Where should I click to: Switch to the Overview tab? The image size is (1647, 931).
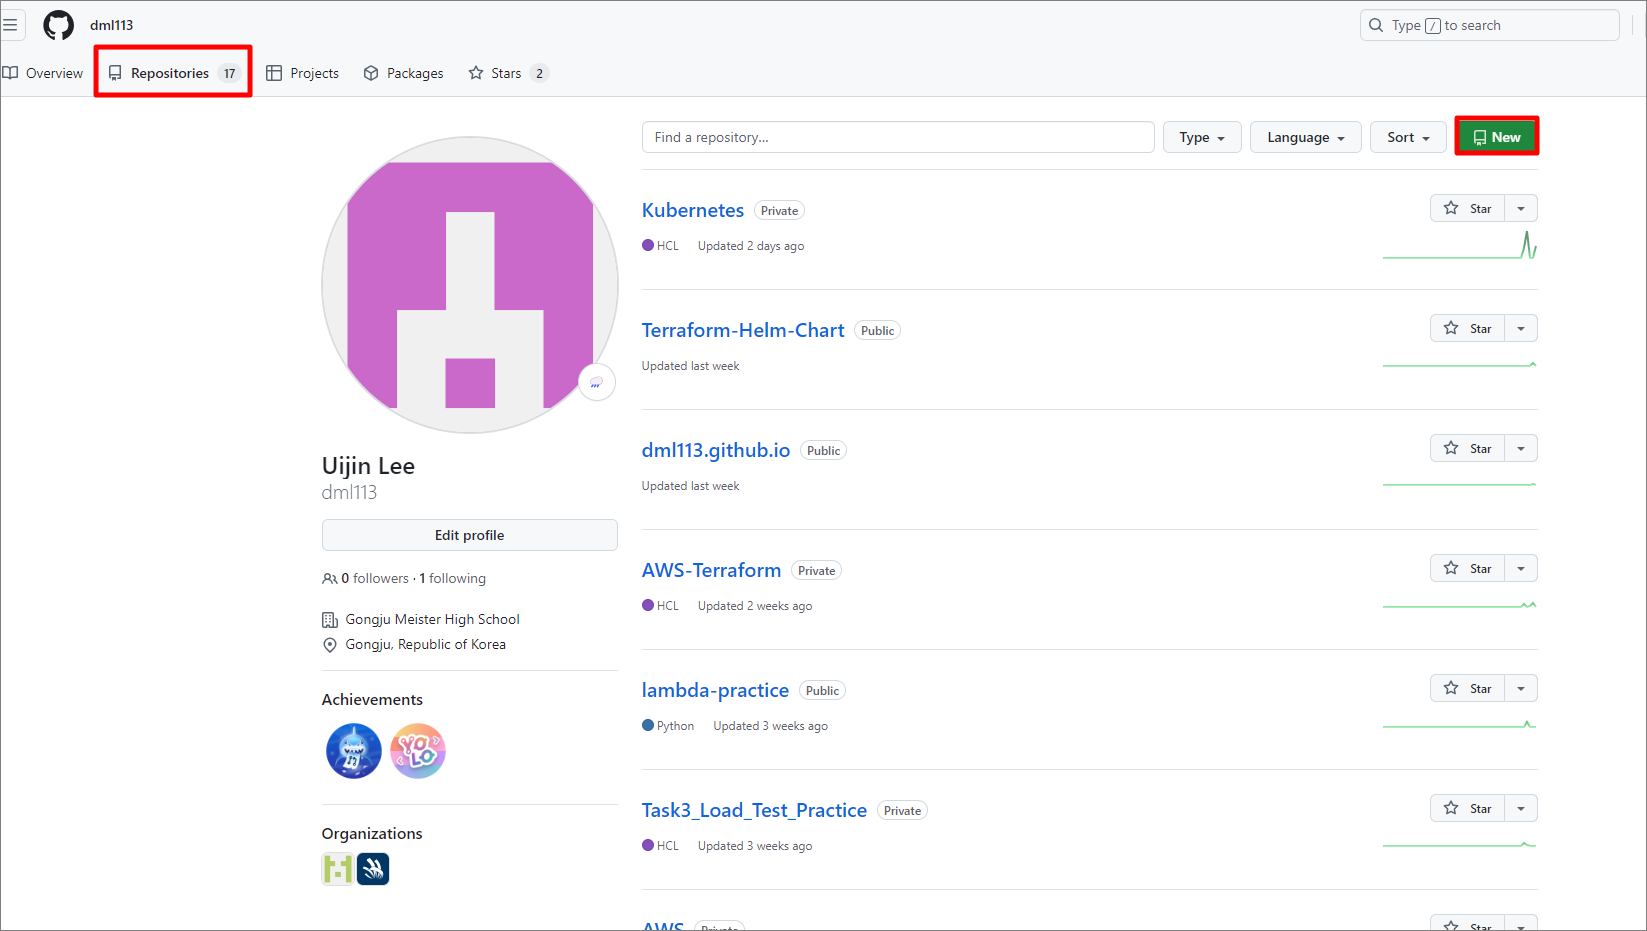(43, 73)
